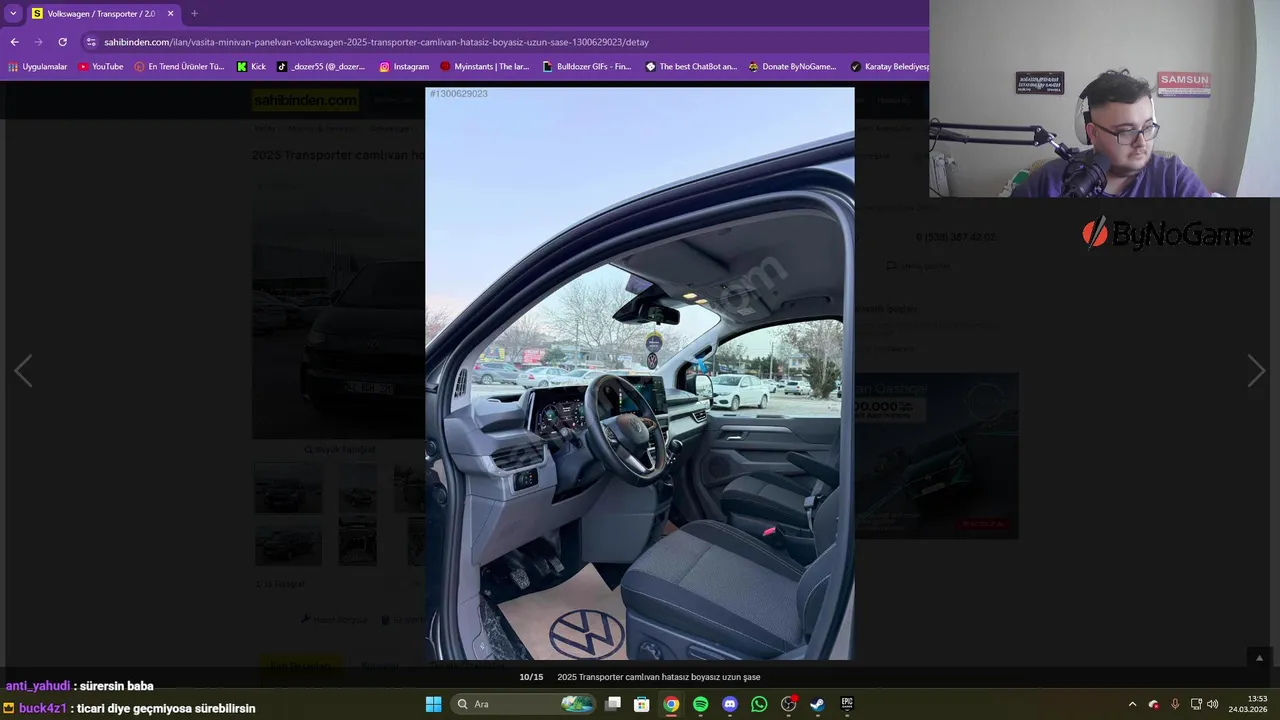
Task: Open volume control in system tray
Action: pyautogui.click(x=1213, y=704)
